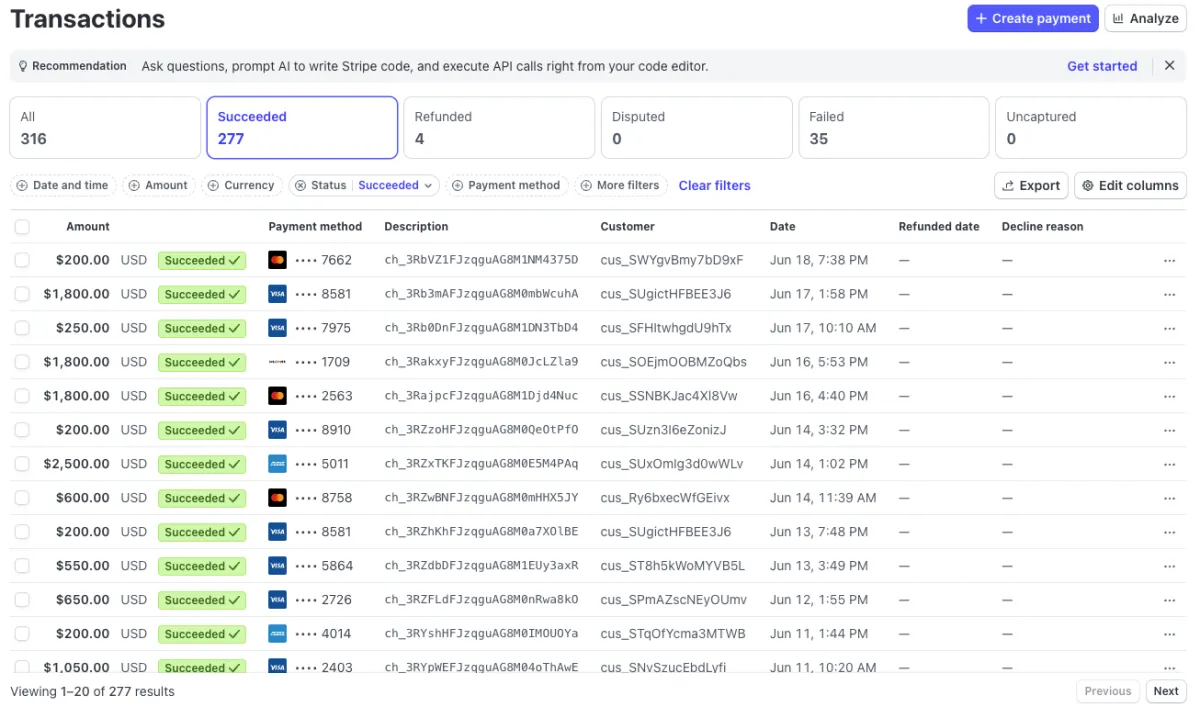
Task: Click the Amount column header
Action: 88,227
